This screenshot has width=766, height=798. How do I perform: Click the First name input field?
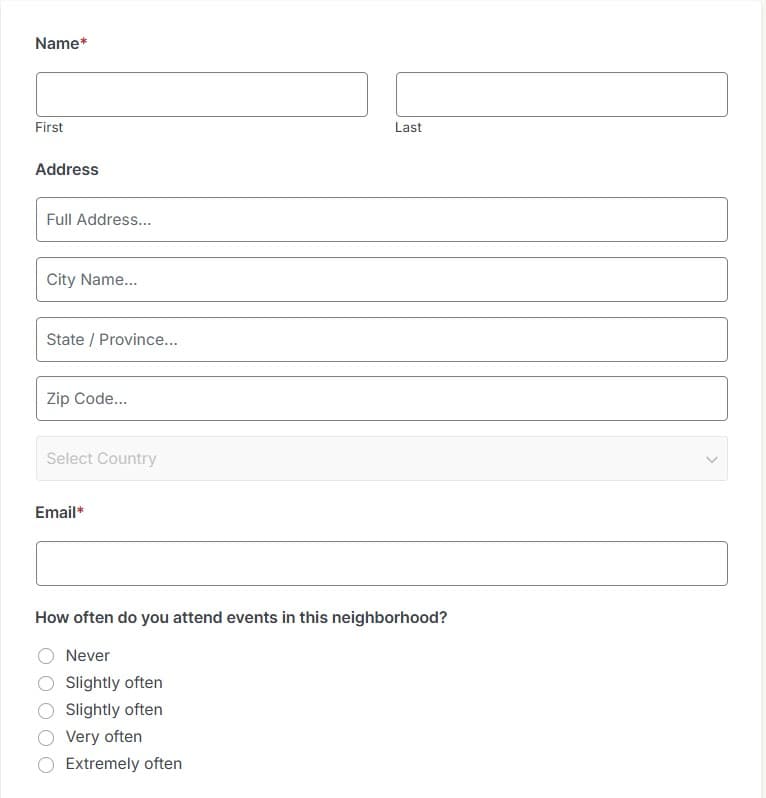pyautogui.click(x=202, y=95)
